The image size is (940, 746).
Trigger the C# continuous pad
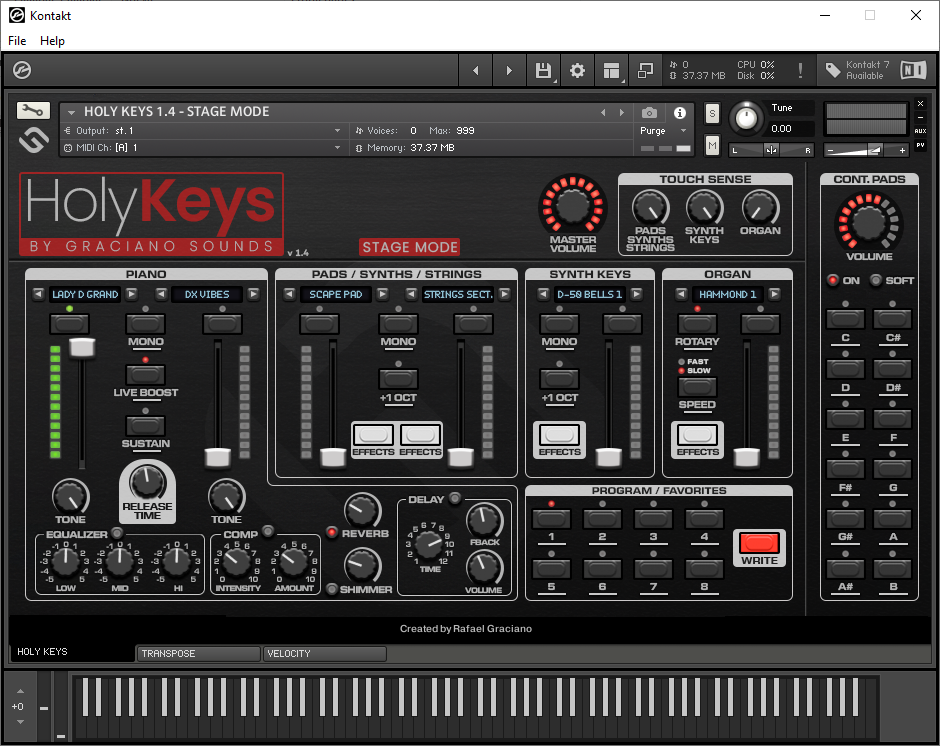[x=893, y=319]
